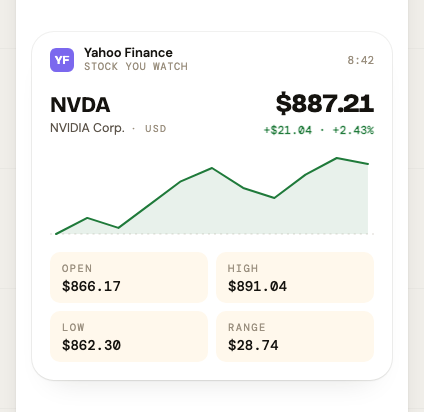Click the purple YF app icon
Viewport: 424px width, 412px height.
click(x=62, y=60)
